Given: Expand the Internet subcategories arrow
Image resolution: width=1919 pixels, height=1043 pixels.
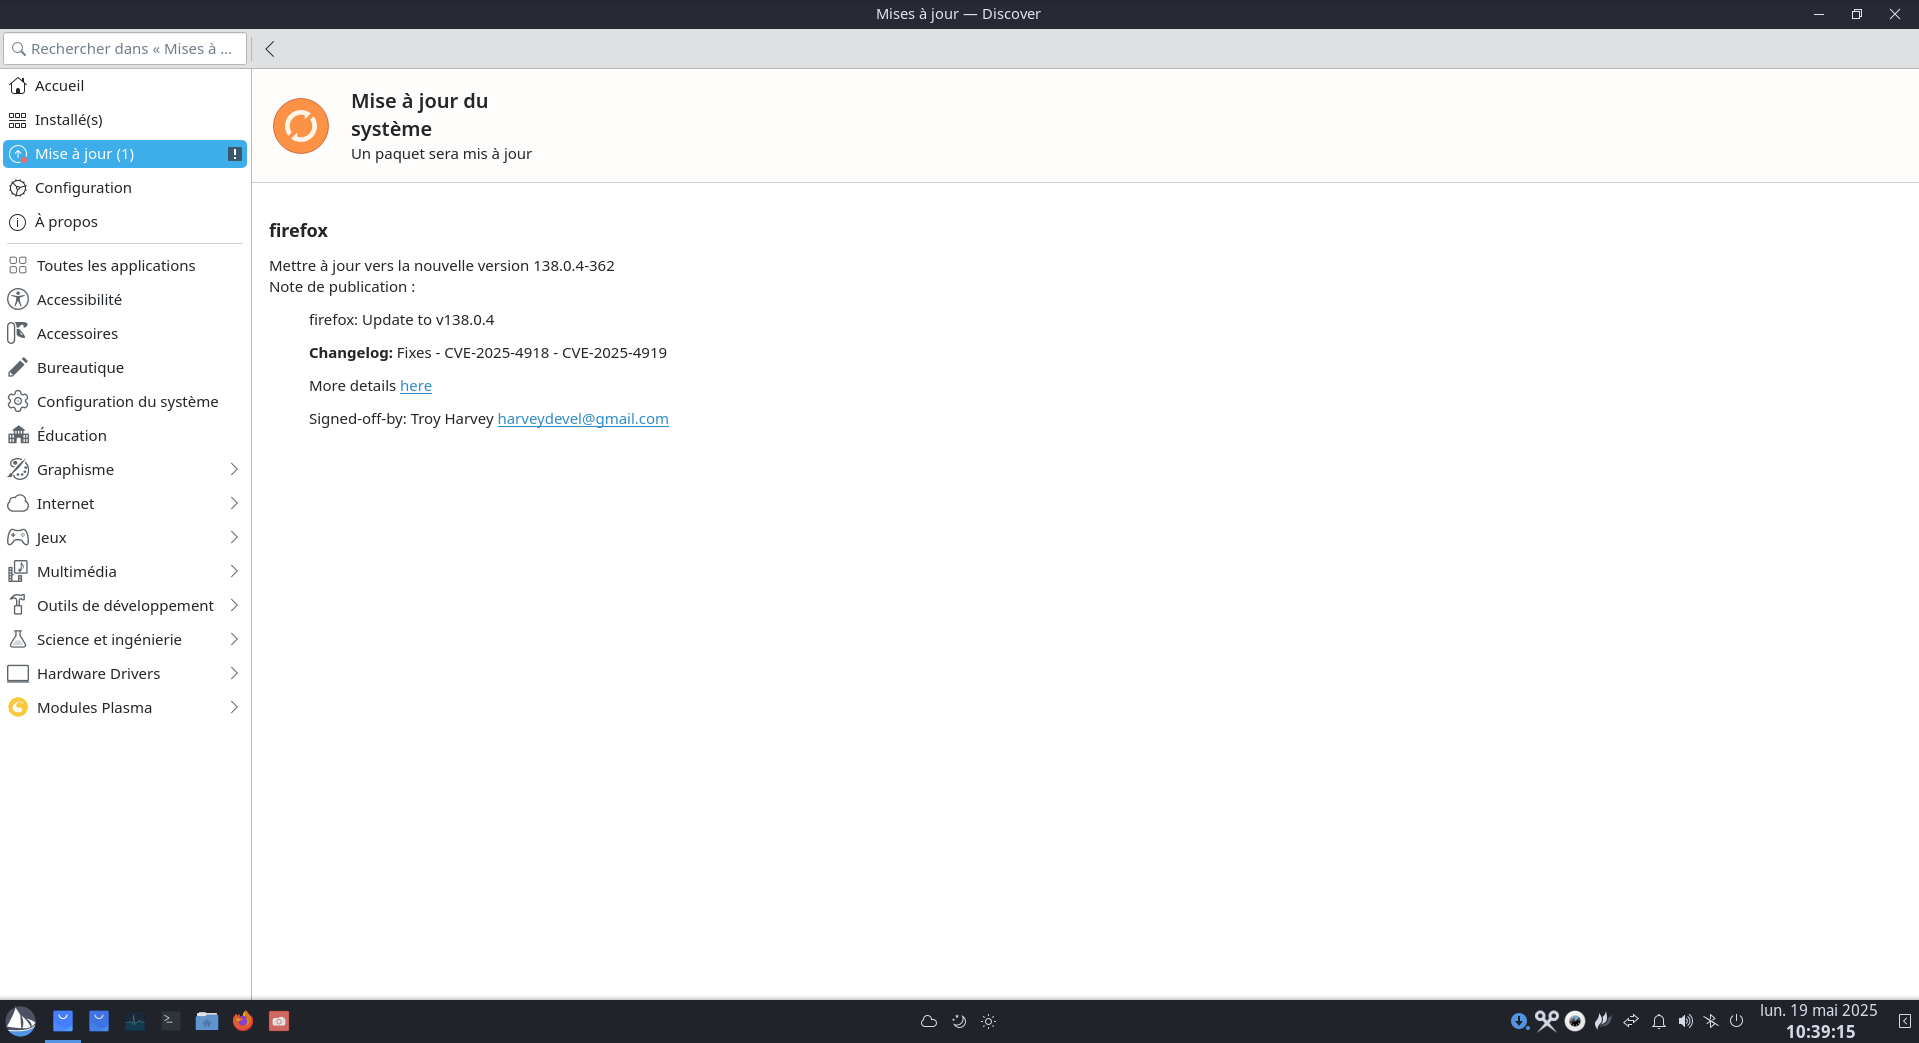Looking at the screenshot, I should 234,504.
